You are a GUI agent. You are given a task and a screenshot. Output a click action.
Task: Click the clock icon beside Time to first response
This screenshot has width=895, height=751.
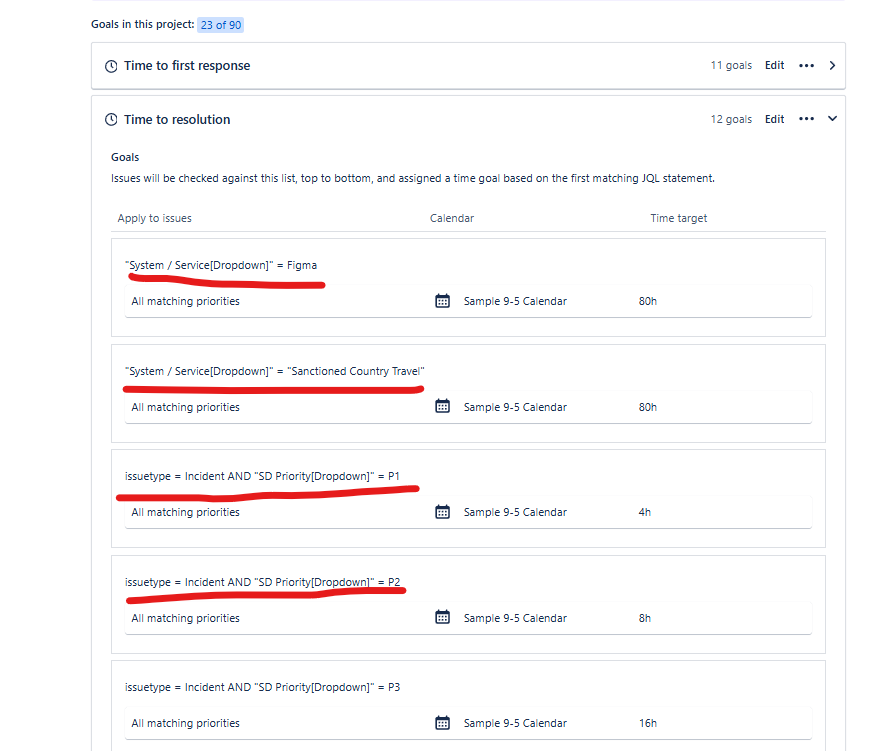pos(111,65)
